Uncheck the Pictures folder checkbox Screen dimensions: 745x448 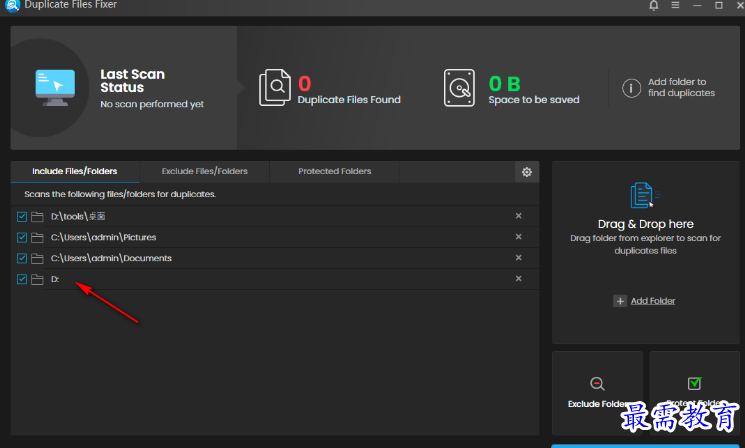click(x=22, y=238)
